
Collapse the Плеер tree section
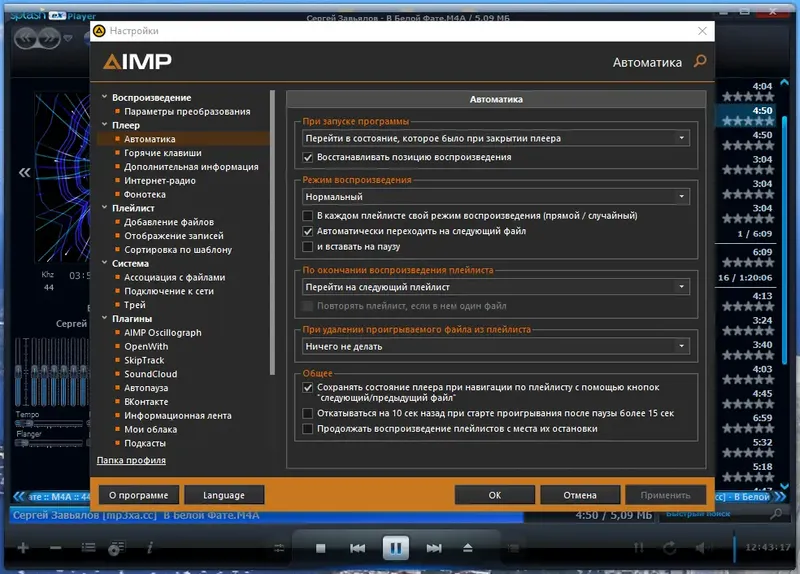[x=105, y=124]
